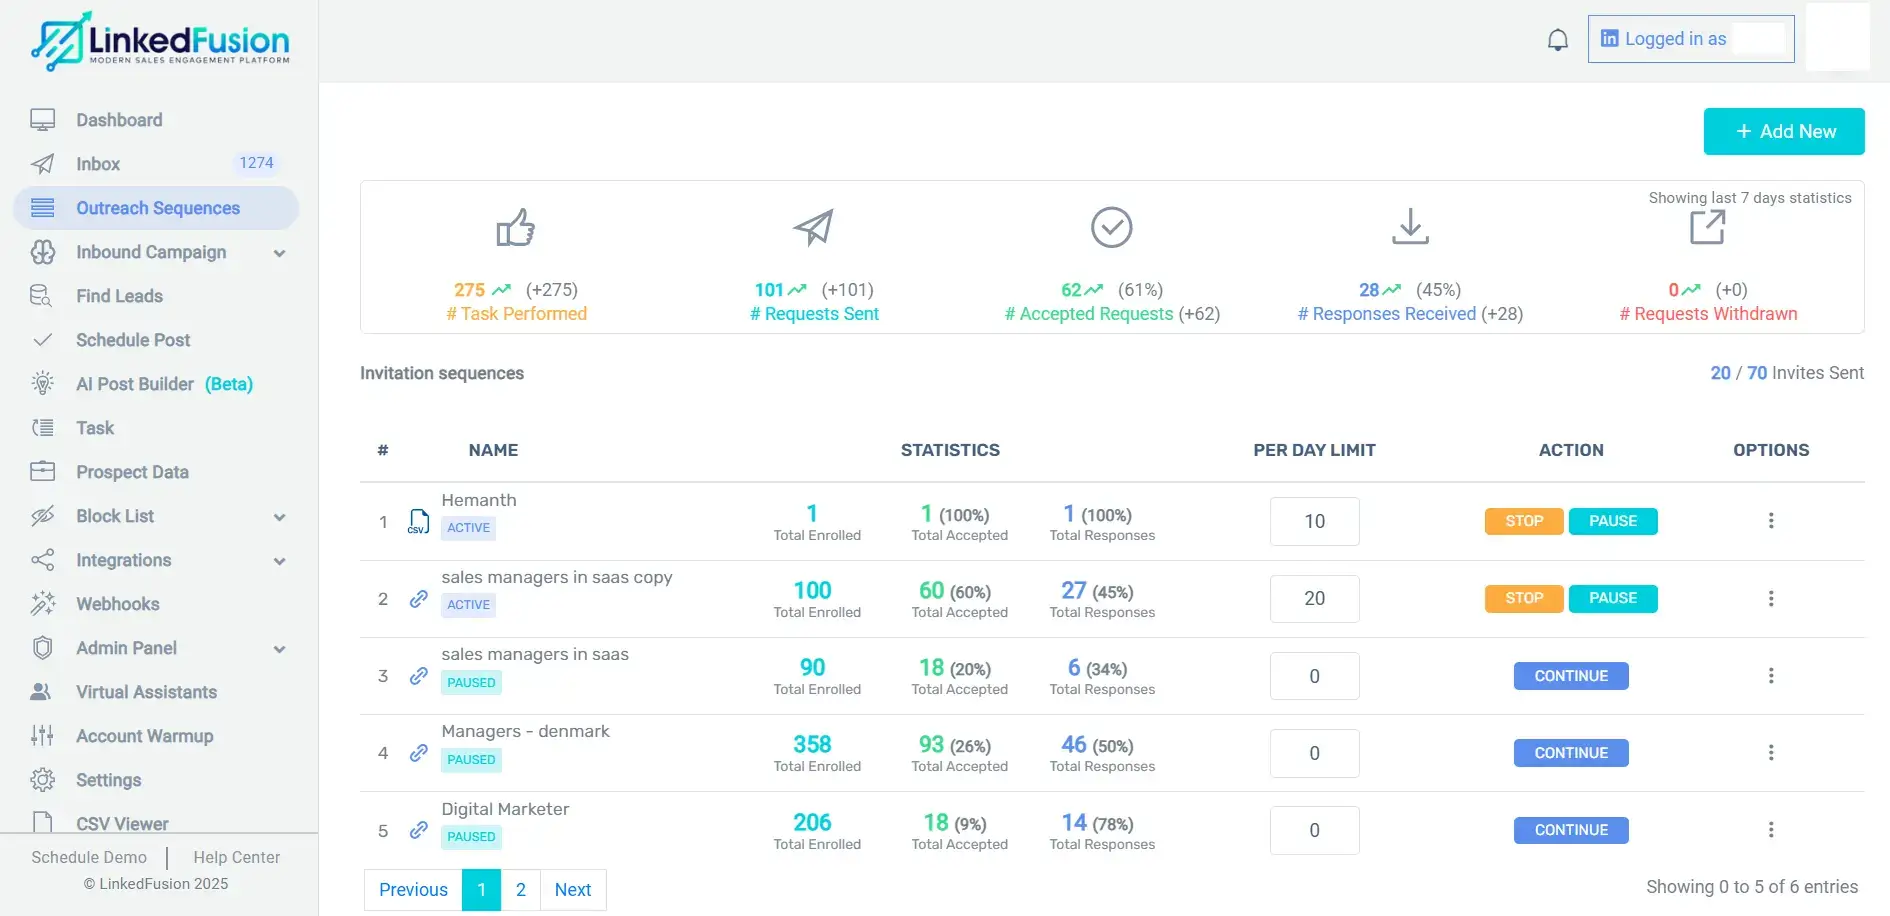Image resolution: width=1890 pixels, height=916 pixels.
Task: Click the Logged in as button
Action: (1691, 39)
